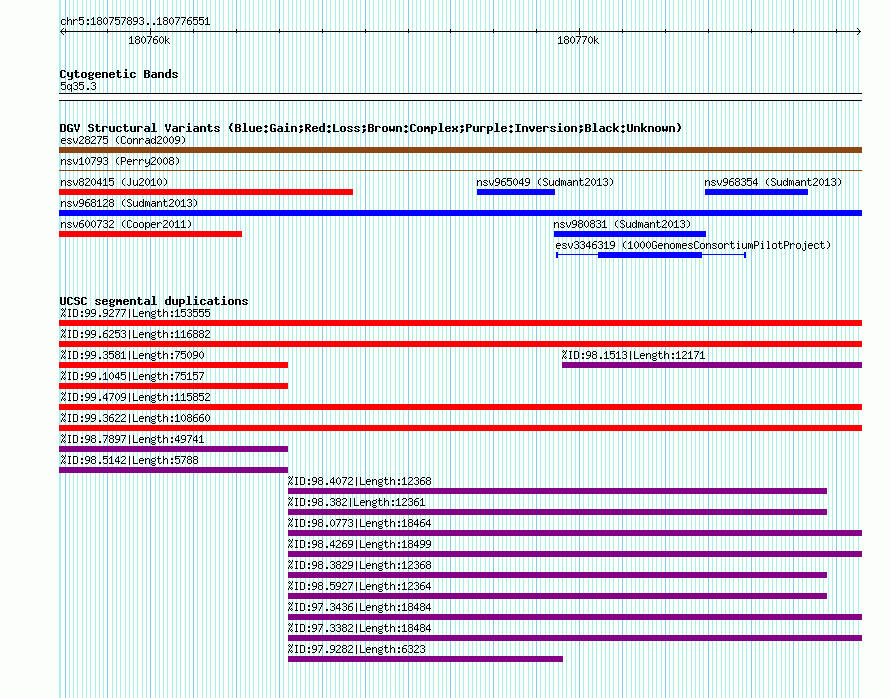This screenshot has height=698, width=890.
Task: Select nsv968128 (Sudmant2013) blue bar
Action: pos(460,213)
